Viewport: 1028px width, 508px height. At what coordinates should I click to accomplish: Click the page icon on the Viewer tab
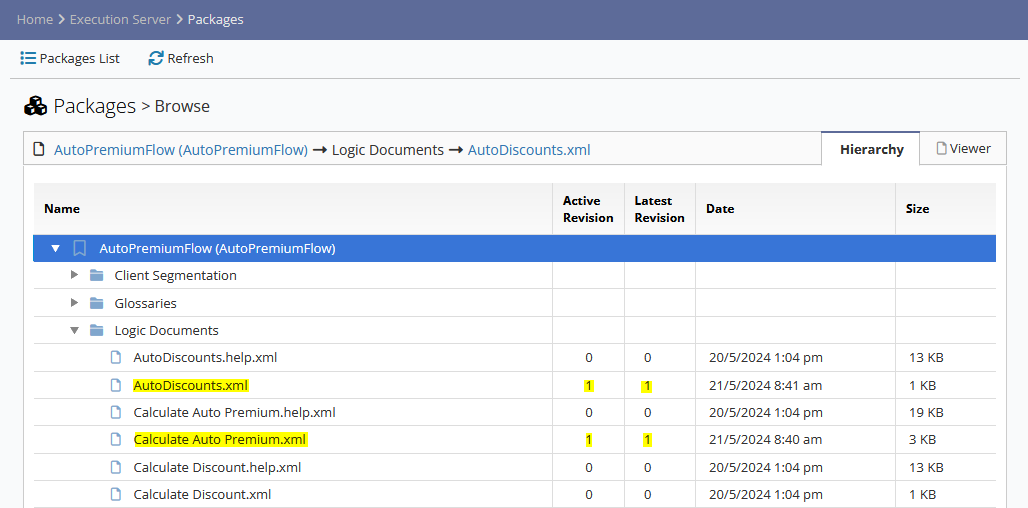click(x=941, y=149)
